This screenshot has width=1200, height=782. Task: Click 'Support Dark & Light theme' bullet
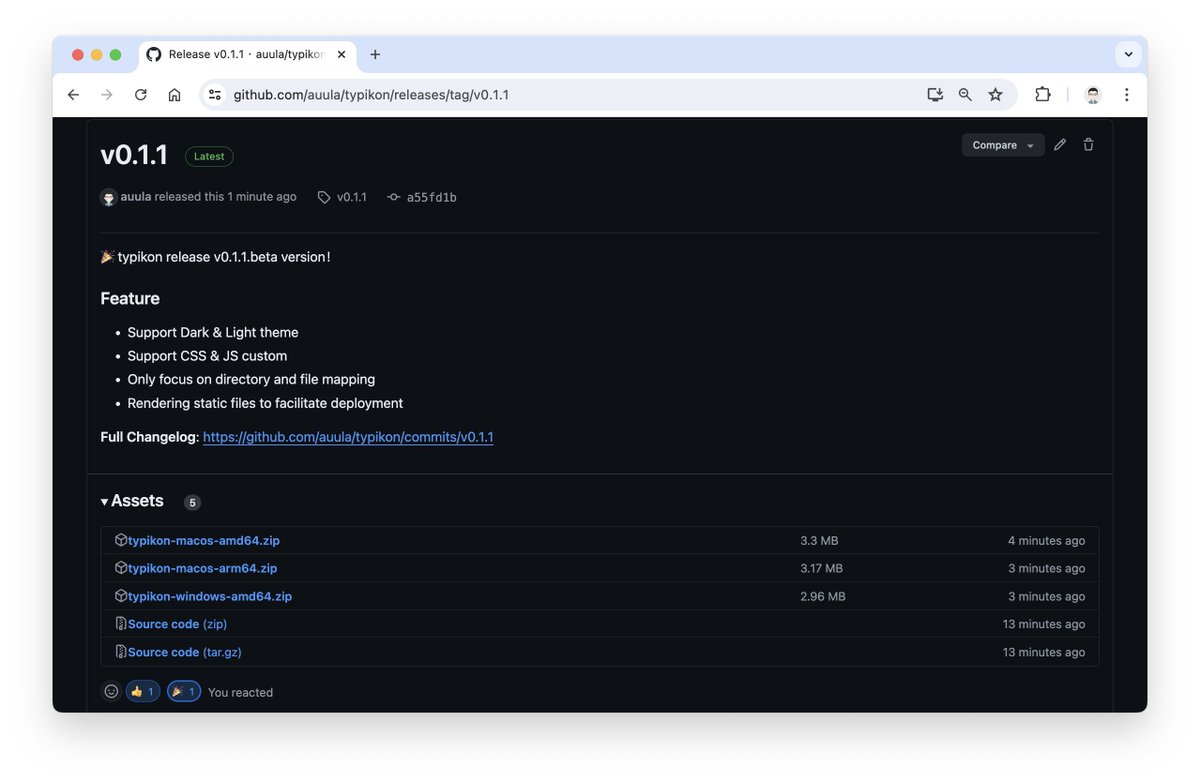coord(213,332)
